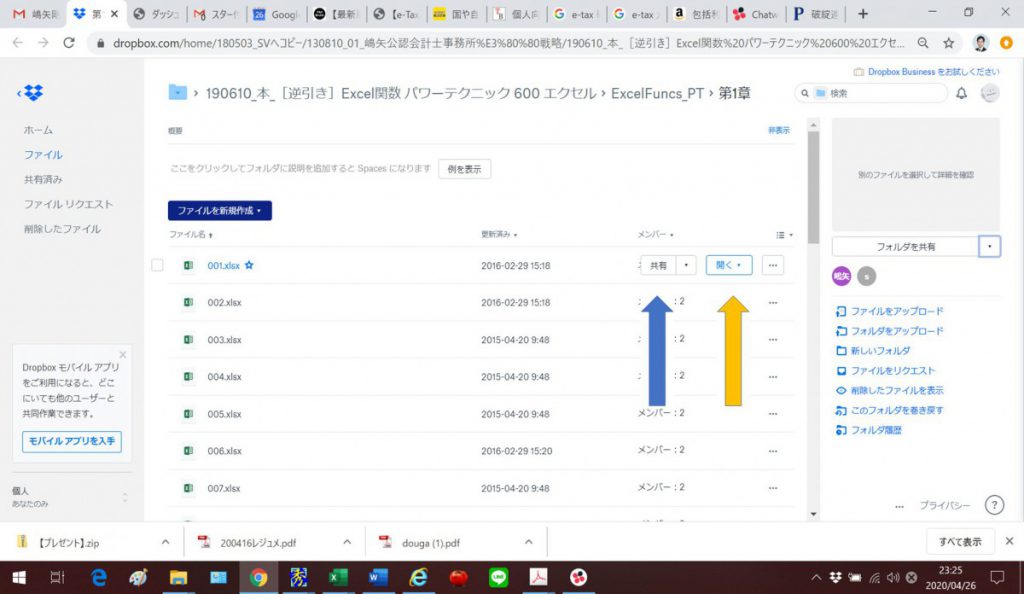The image size is (1024, 594).
Task: Open the Excel app on the taskbar
Action: pos(338,577)
